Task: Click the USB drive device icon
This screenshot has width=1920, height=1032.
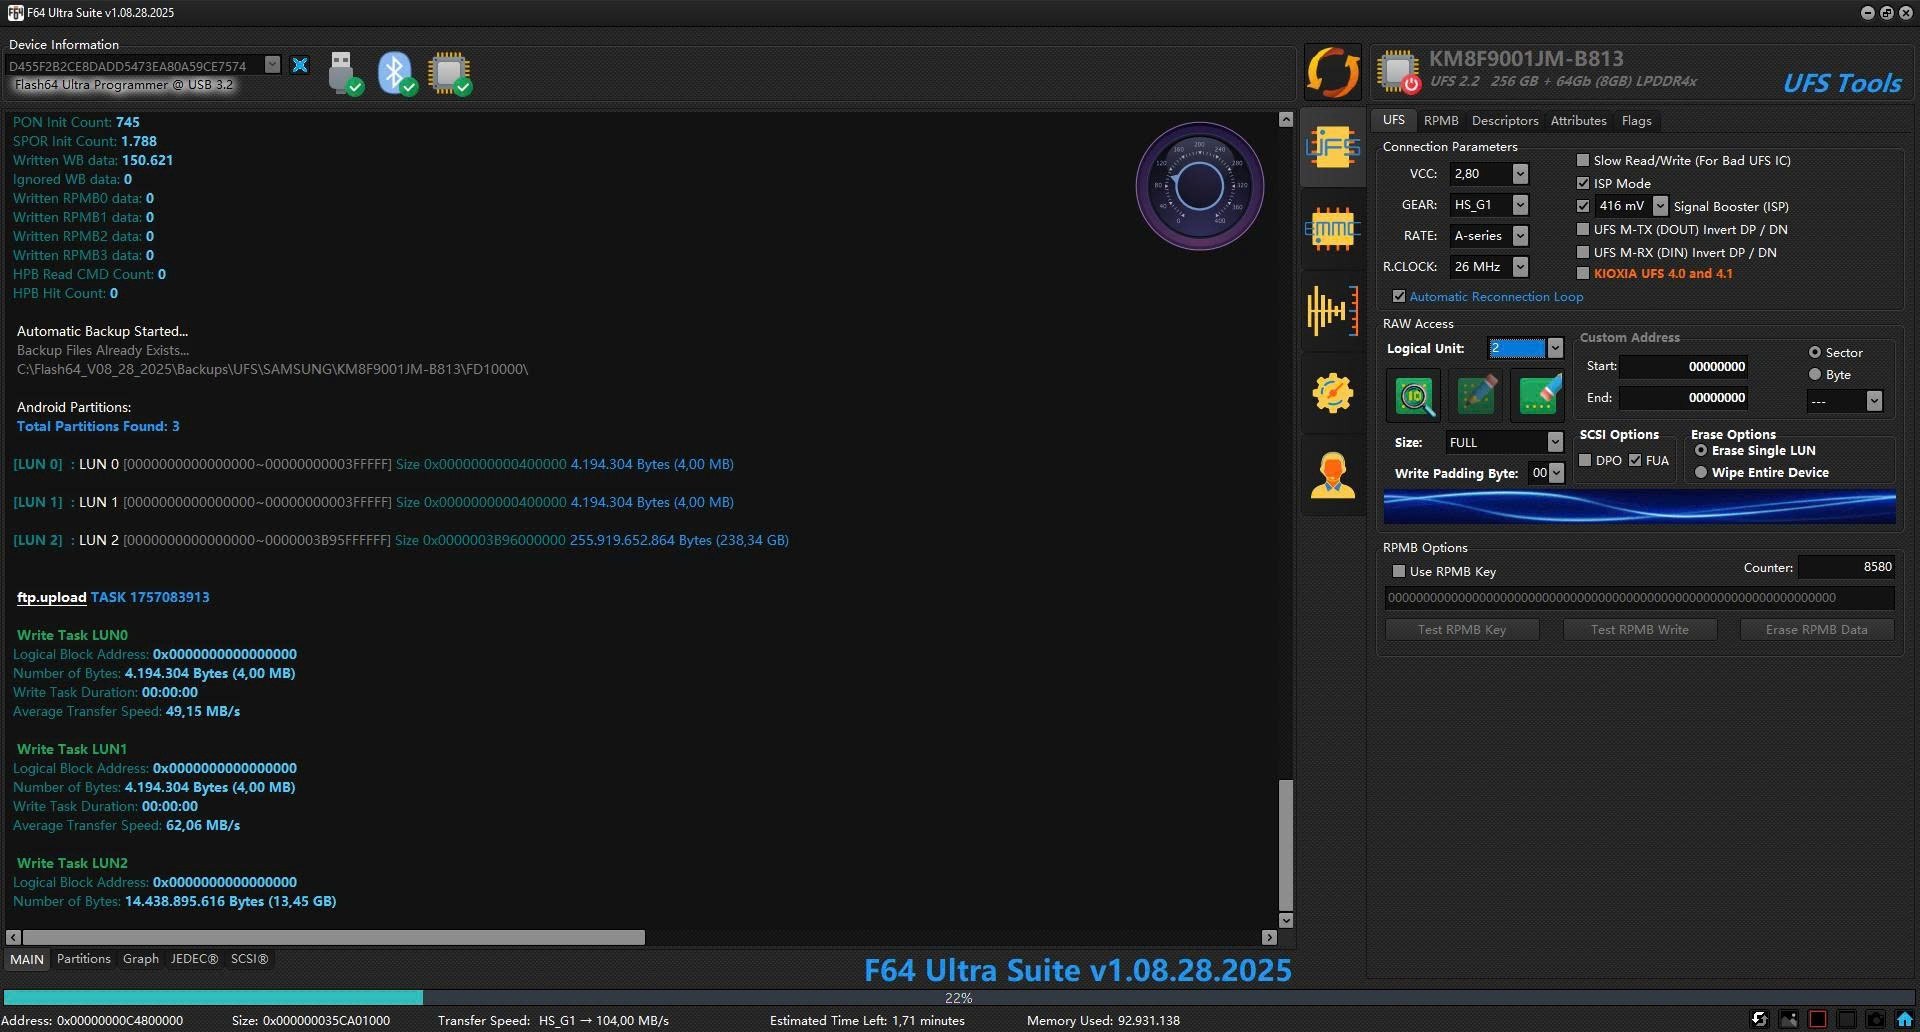Action: (344, 73)
